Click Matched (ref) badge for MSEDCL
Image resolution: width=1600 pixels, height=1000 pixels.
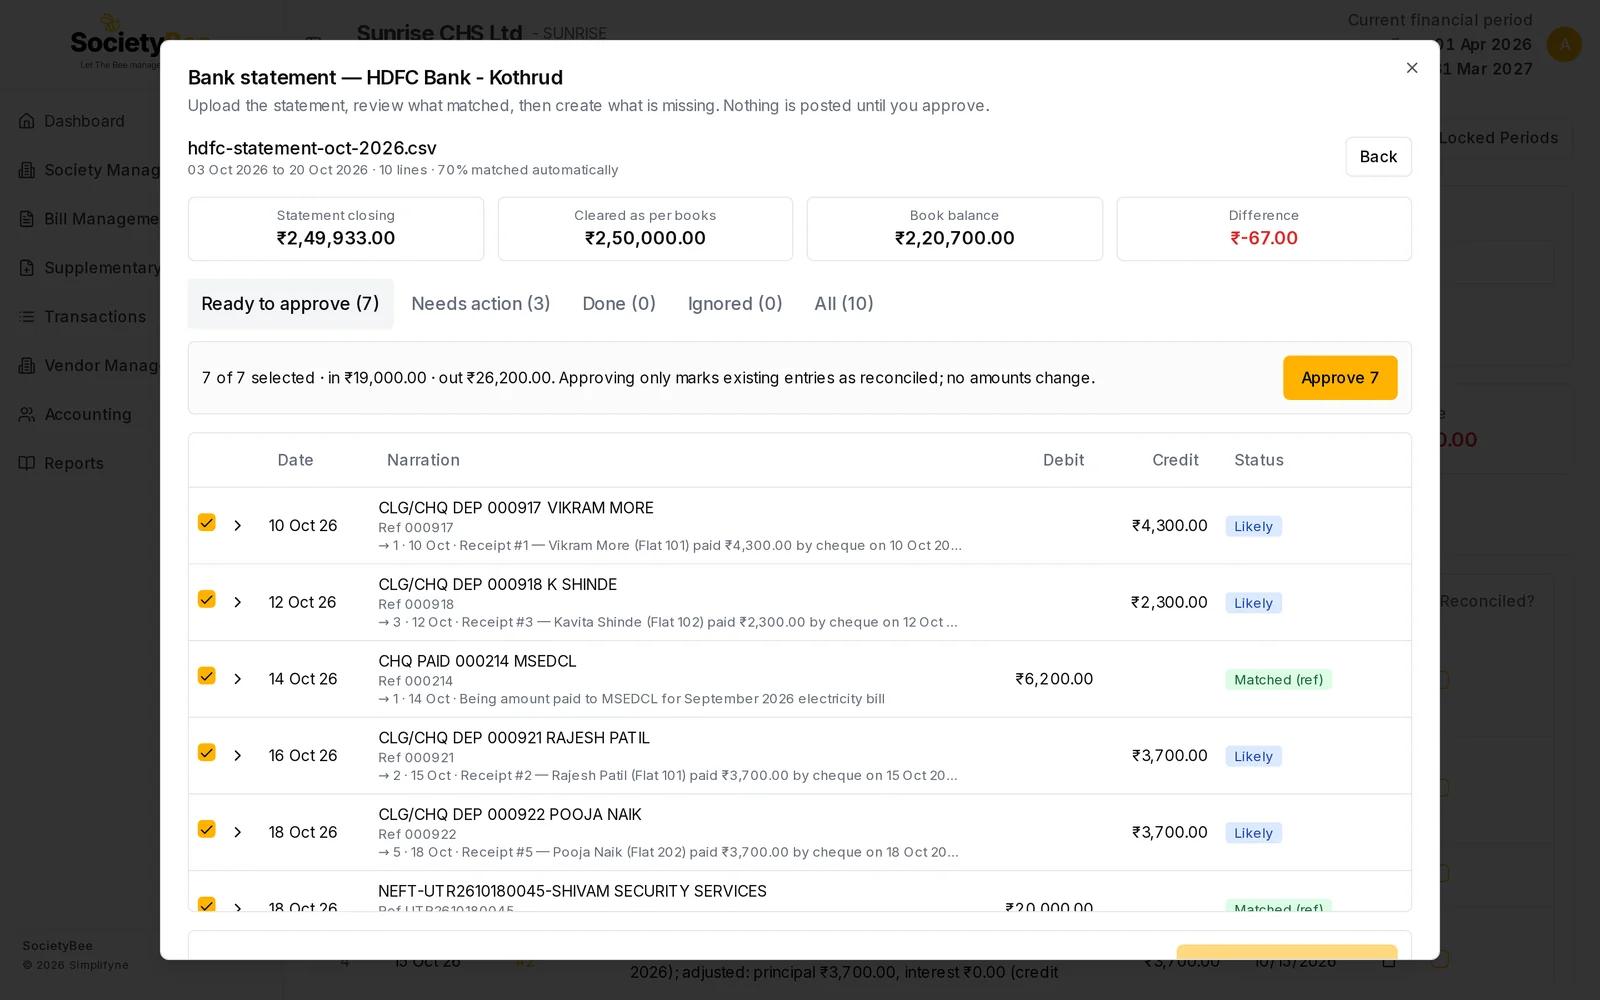(x=1278, y=680)
